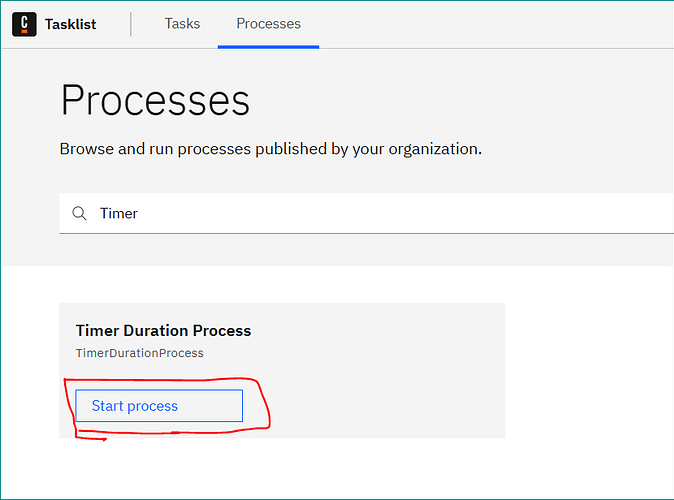Click the TimerDurationProcess ID text
The image size is (674, 500).
pos(140,353)
